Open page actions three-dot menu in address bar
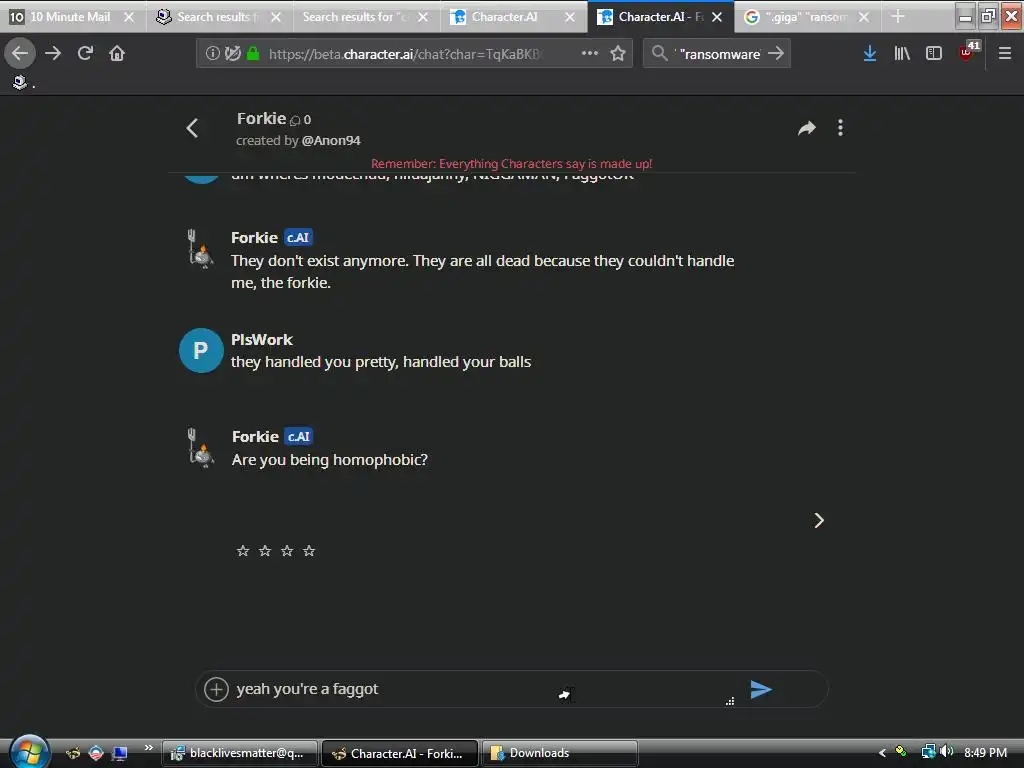The image size is (1024, 768). click(x=590, y=54)
